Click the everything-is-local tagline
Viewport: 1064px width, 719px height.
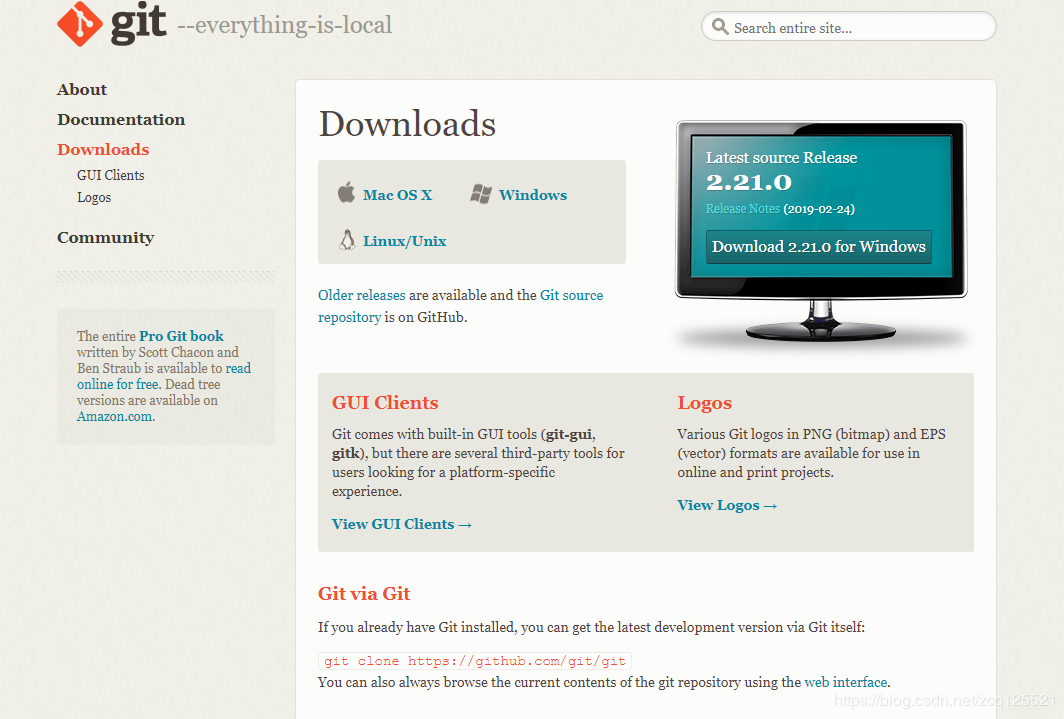click(284, 25)
